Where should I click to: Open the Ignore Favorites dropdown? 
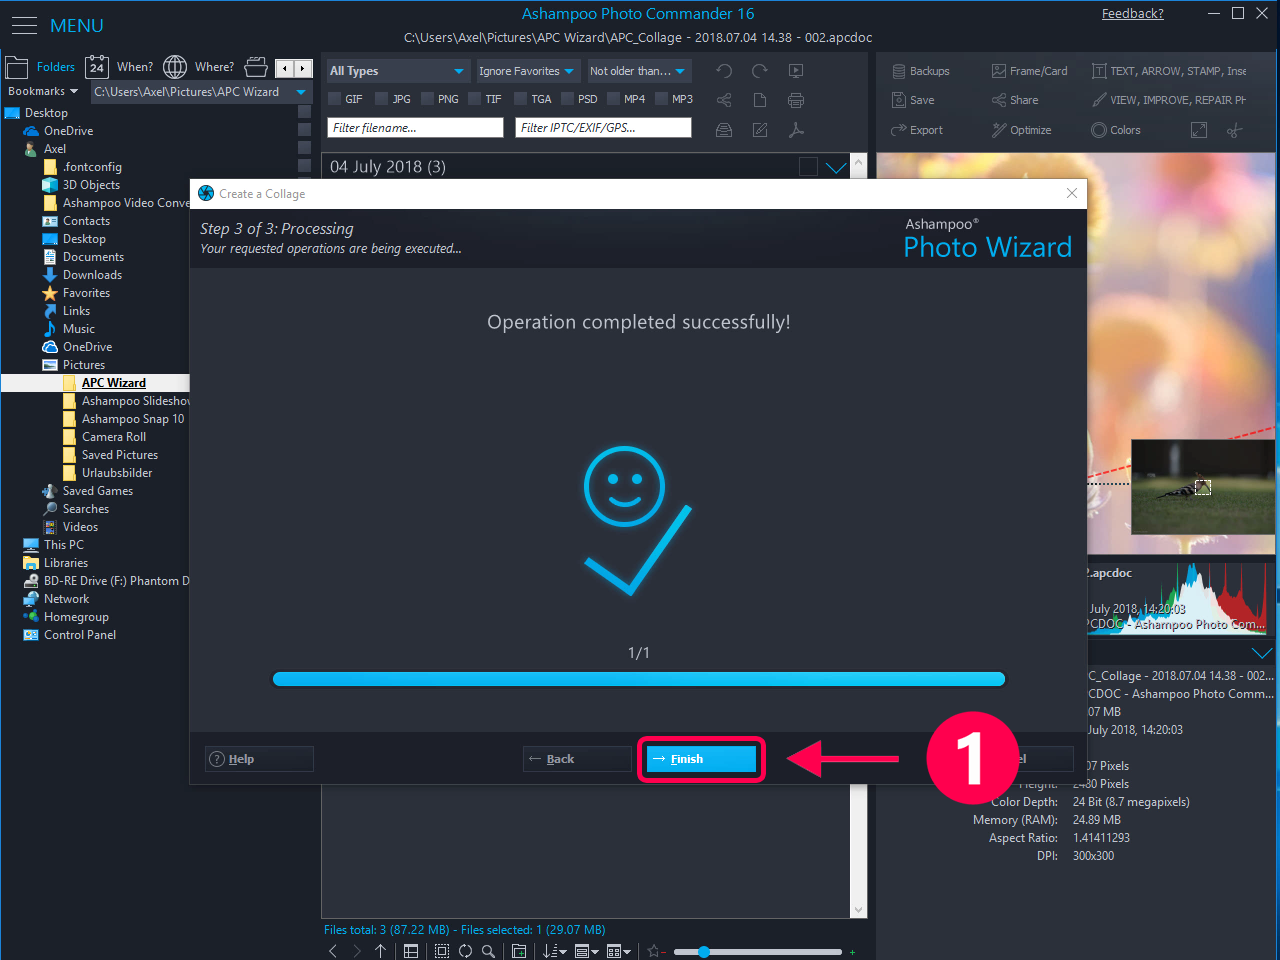[x=527, y=71]
